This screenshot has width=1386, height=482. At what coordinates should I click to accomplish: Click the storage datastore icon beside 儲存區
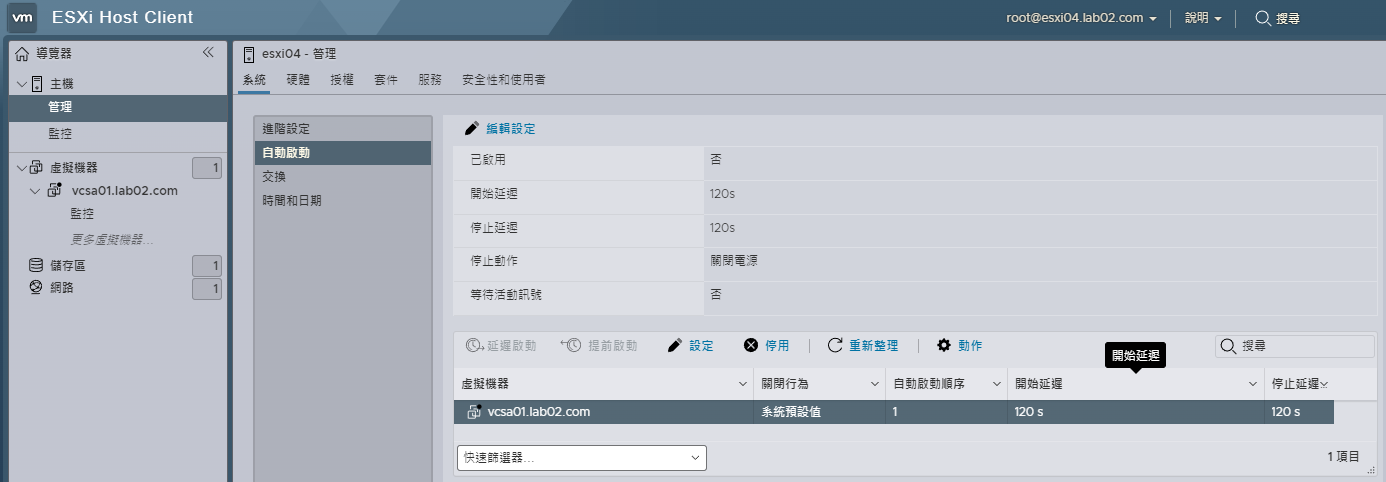pyautogui.click(x=36, y=265)
